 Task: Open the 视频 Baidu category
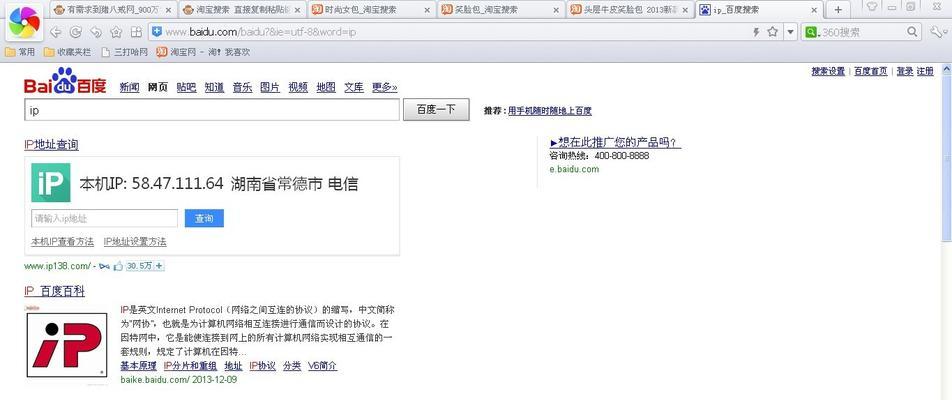298,87
